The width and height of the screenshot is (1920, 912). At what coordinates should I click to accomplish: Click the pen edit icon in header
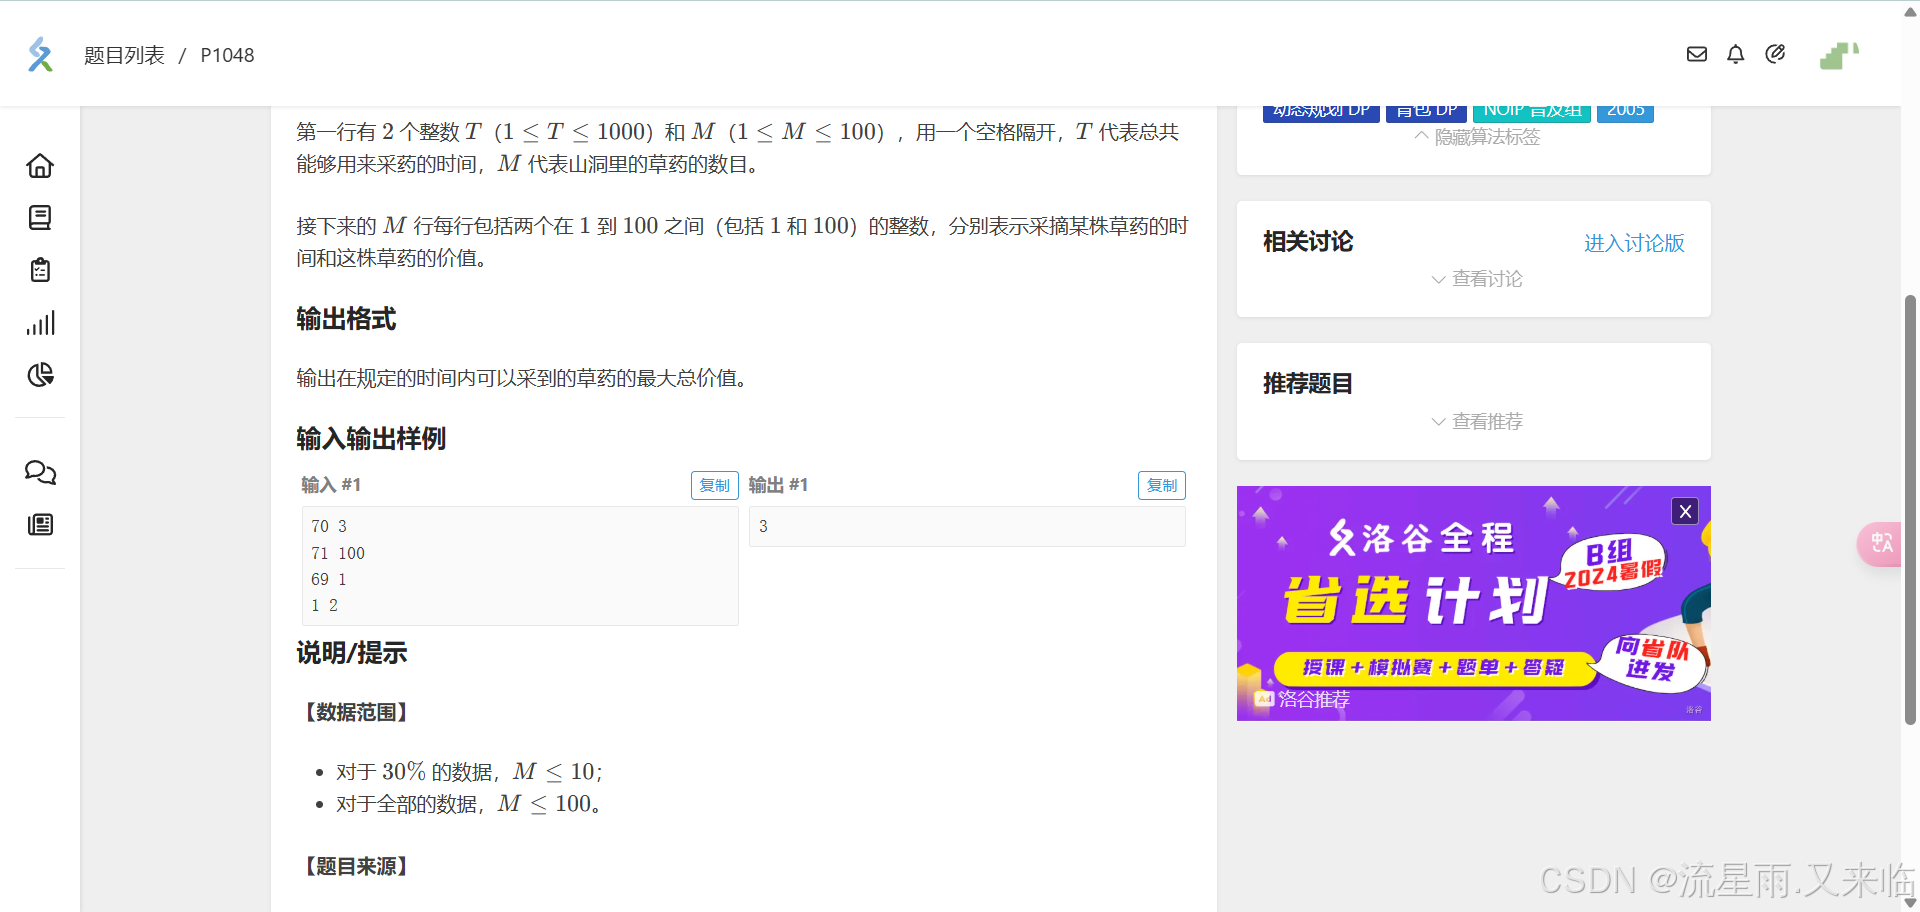pos(1775,54)
